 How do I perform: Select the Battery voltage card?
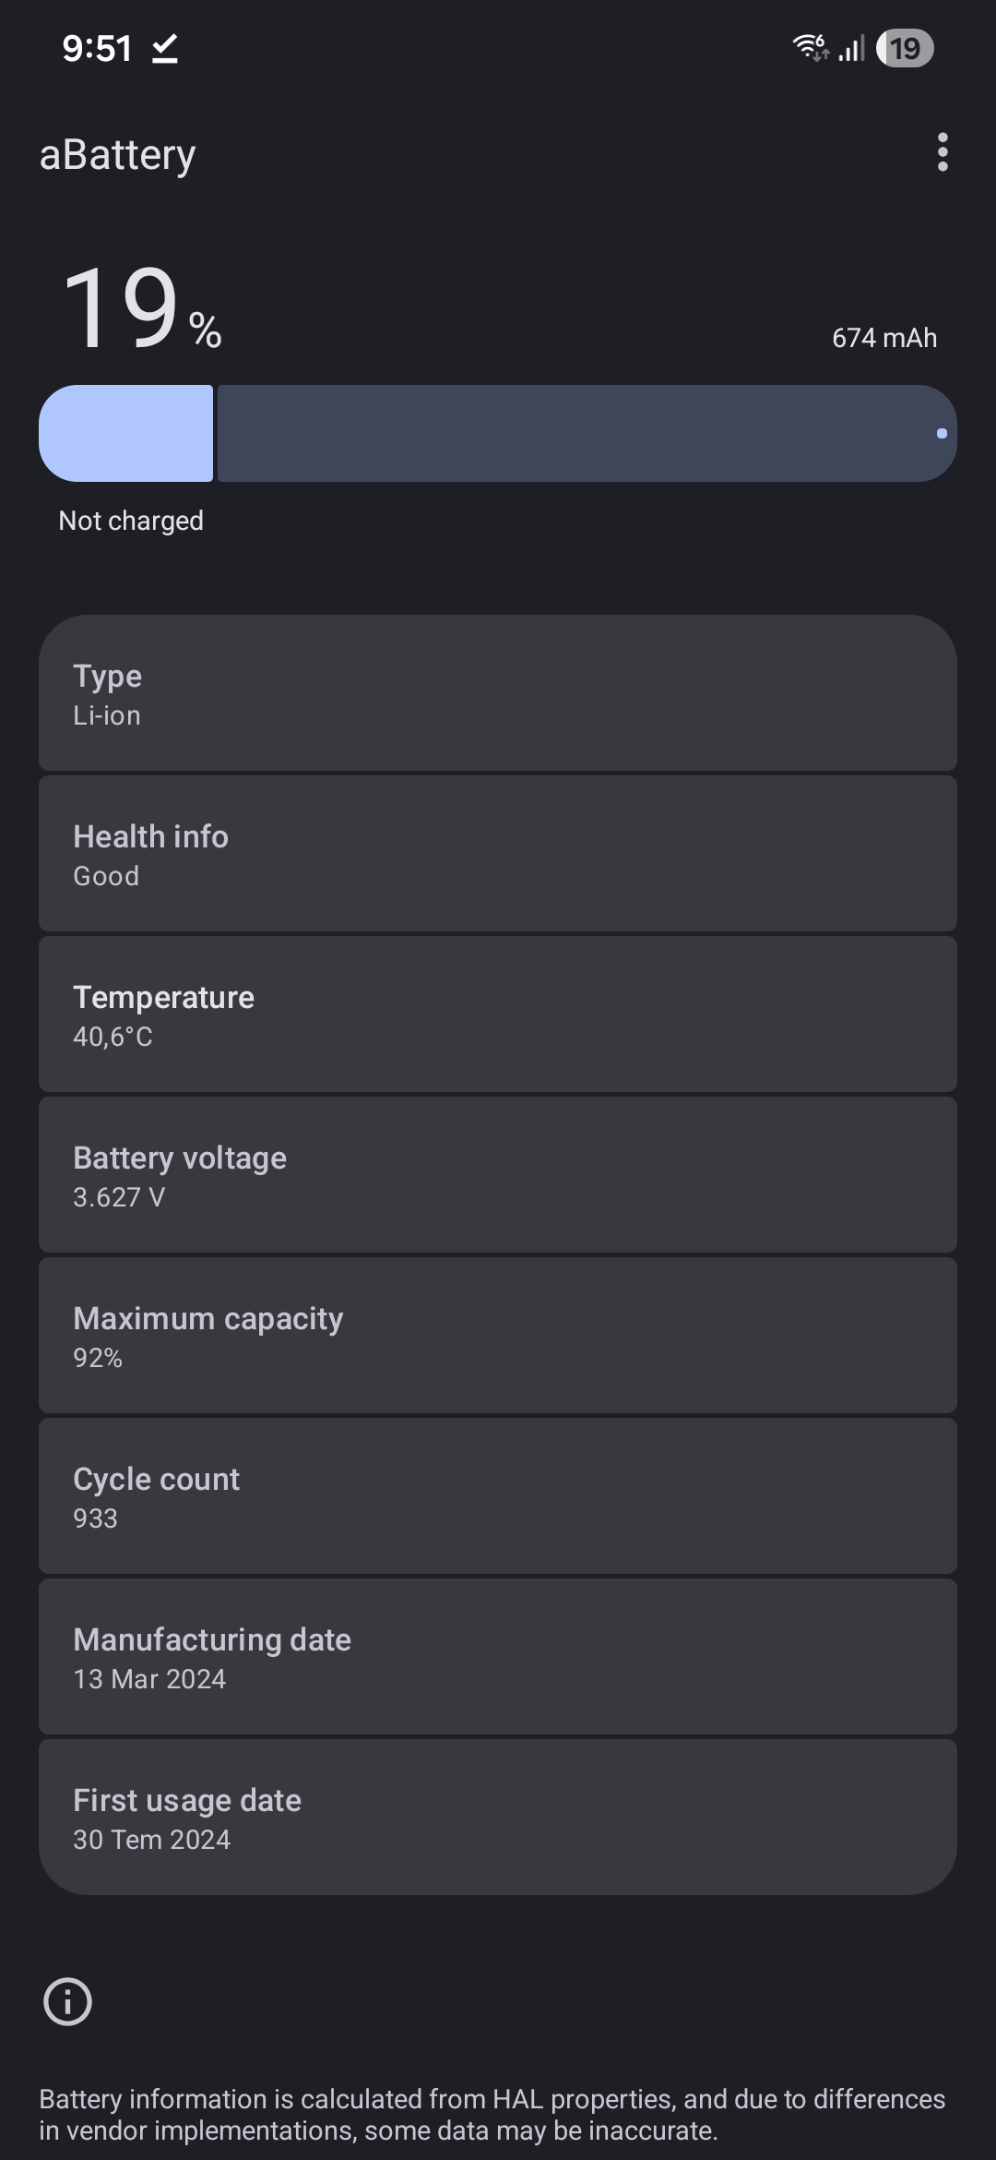coord(498,1175)
